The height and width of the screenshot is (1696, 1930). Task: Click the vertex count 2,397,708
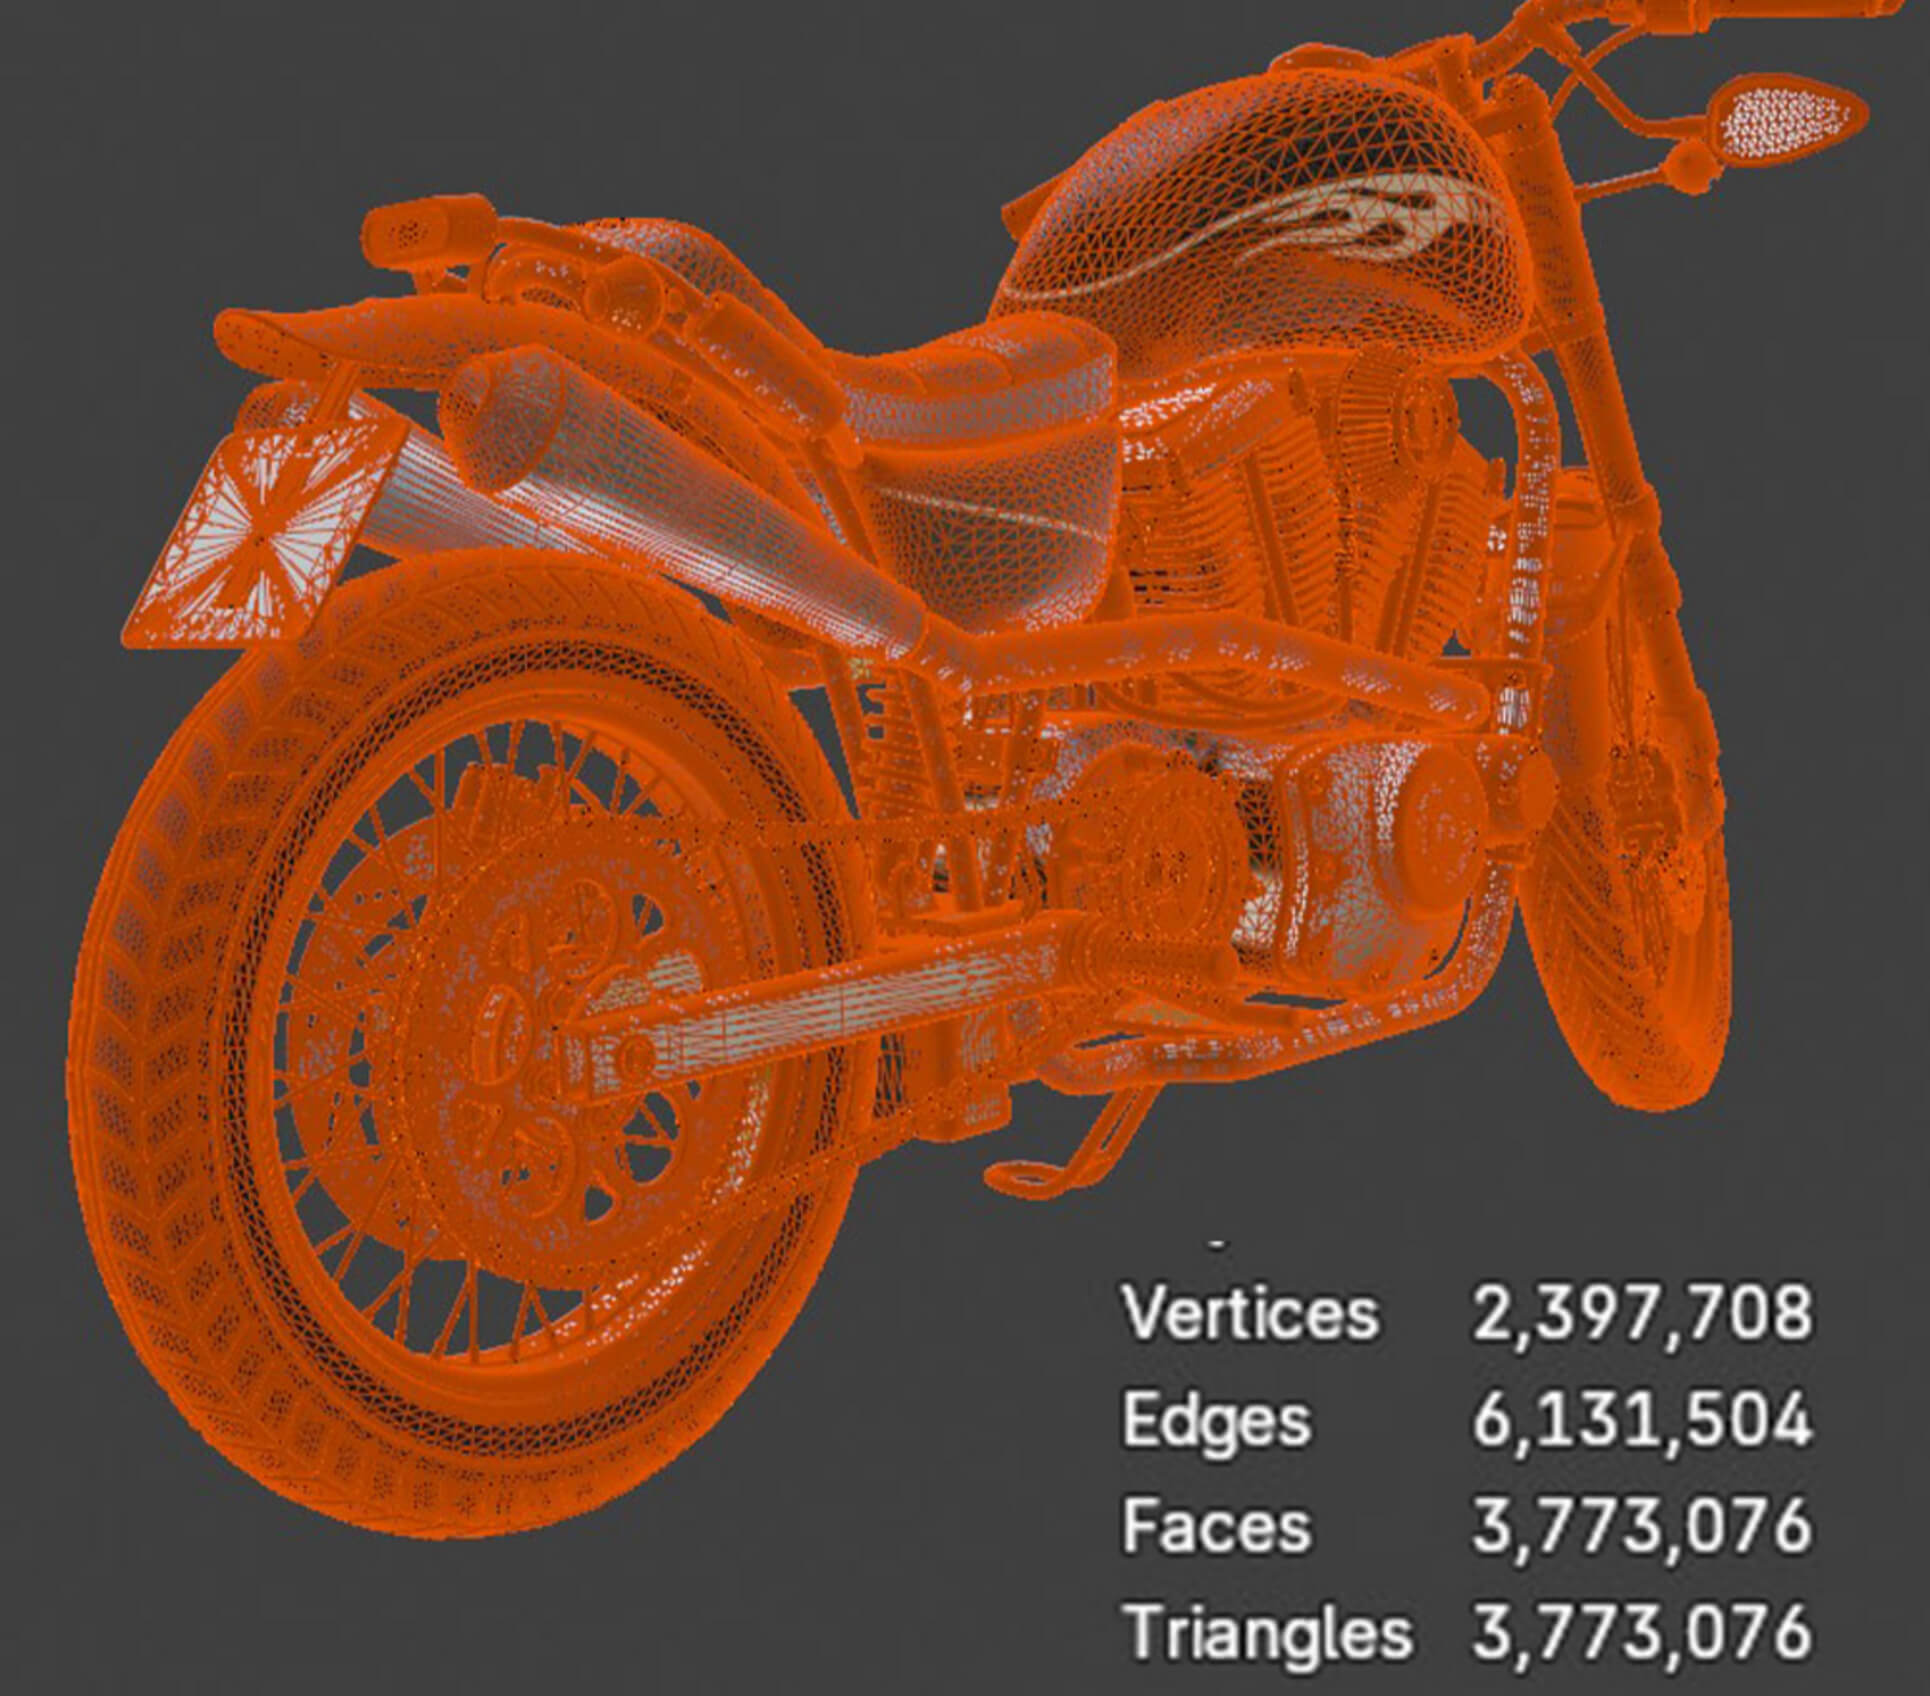(x=1641, y=1314)
